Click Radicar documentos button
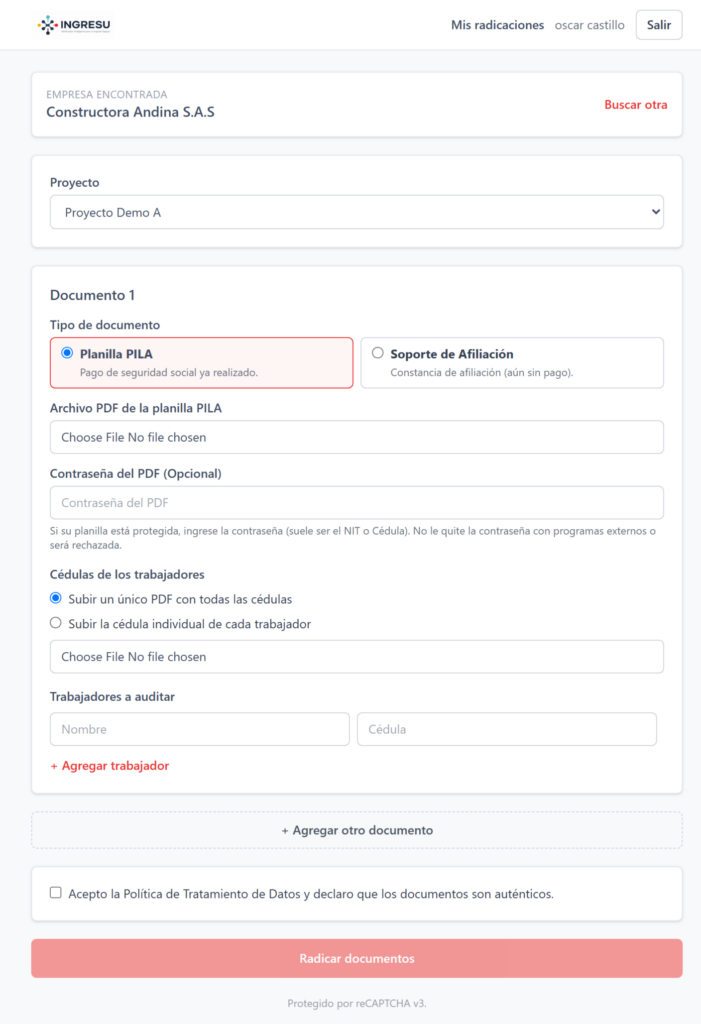 (x=357, y=958)
